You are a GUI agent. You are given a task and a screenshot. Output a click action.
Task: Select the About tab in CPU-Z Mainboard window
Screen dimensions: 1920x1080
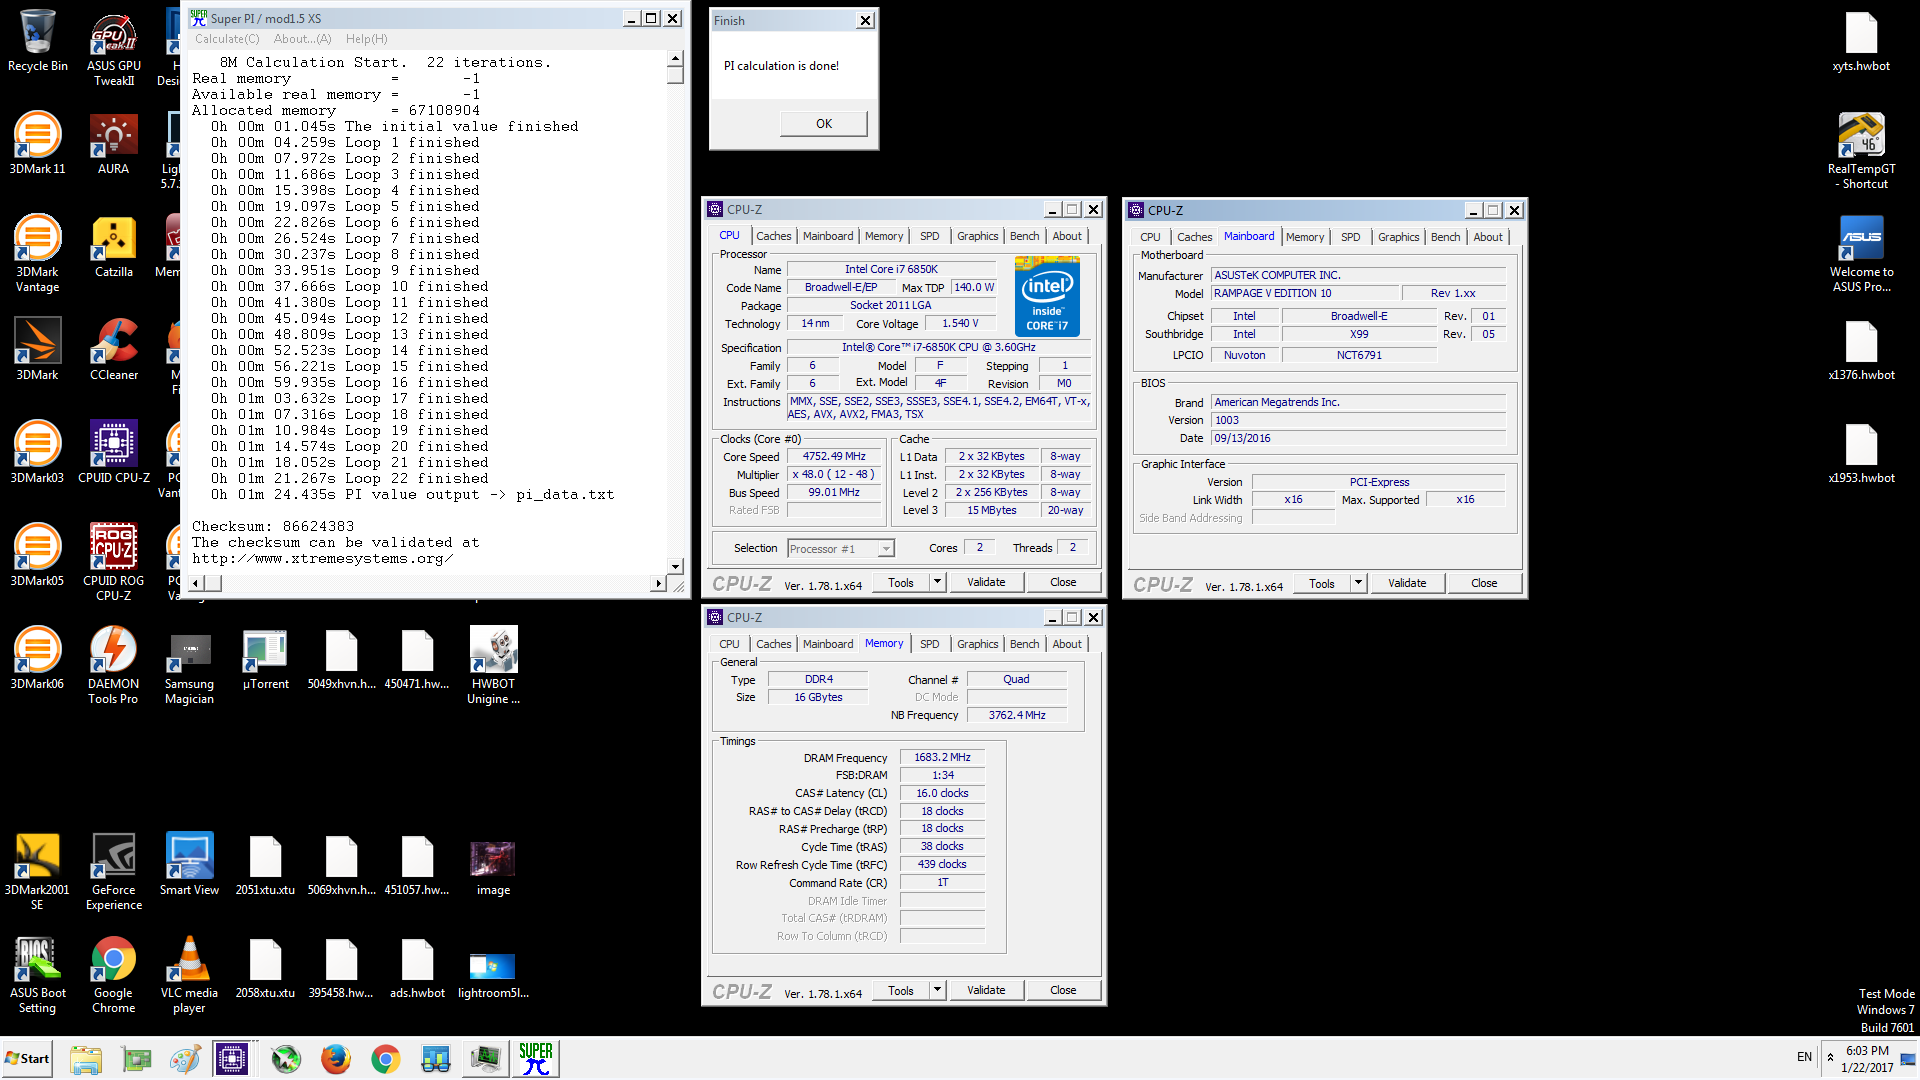1487,237
